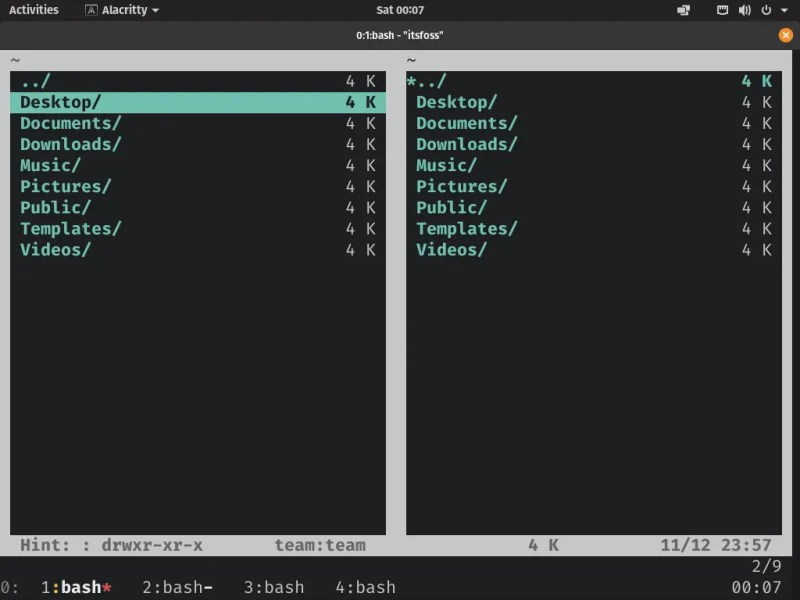Click the screen sharing tray icon

(x=684, y=10)
